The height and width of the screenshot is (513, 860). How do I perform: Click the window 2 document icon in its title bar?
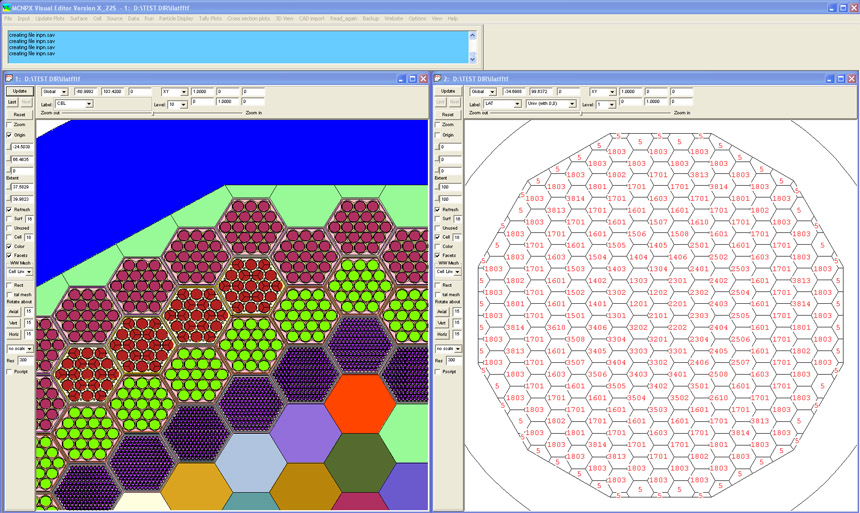pyautogui.click(x=438, y=78)
